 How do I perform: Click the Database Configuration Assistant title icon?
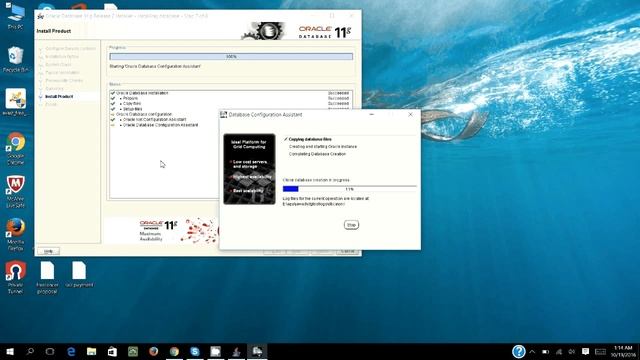pyautogui.click(x=223, y=115)
